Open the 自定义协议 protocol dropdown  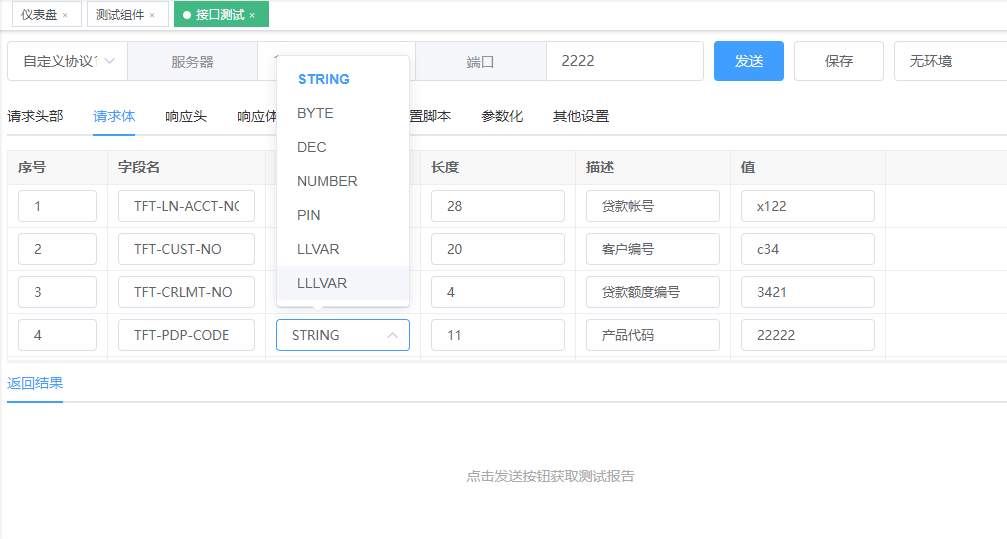(x=67, y=61)
